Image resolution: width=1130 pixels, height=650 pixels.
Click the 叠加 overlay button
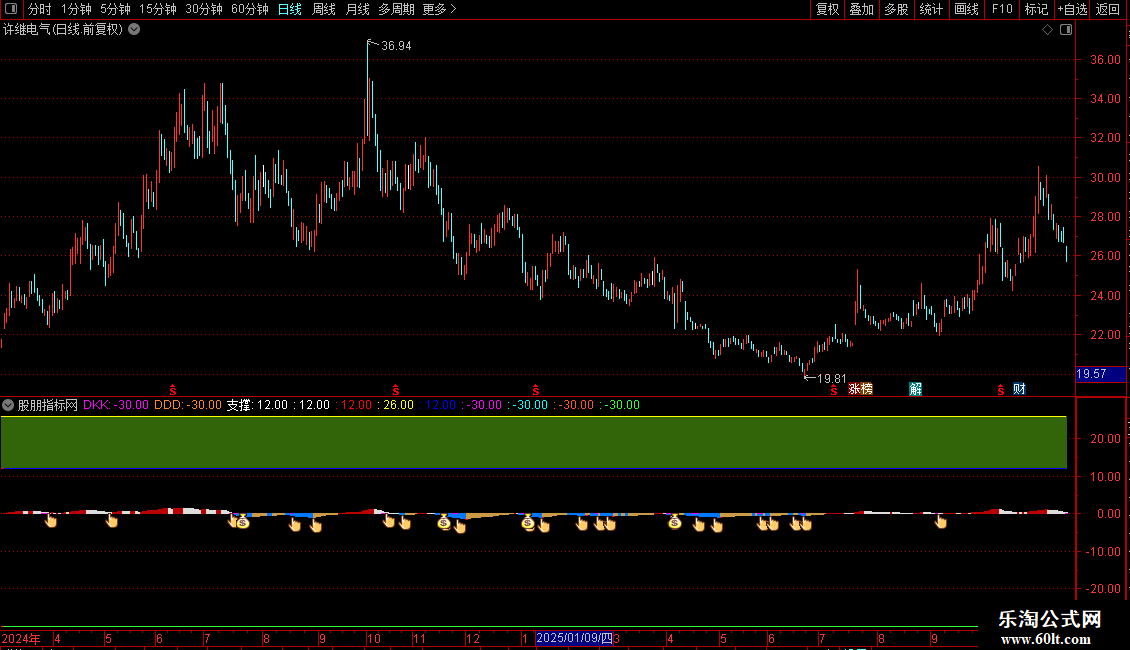[862, 9]
